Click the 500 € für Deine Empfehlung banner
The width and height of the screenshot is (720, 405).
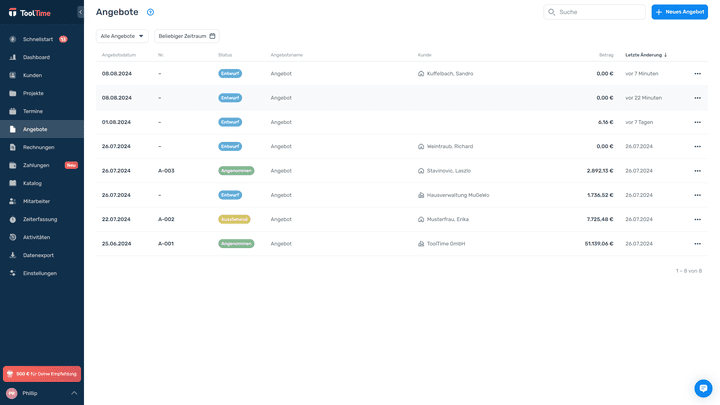tap(42, 373)
